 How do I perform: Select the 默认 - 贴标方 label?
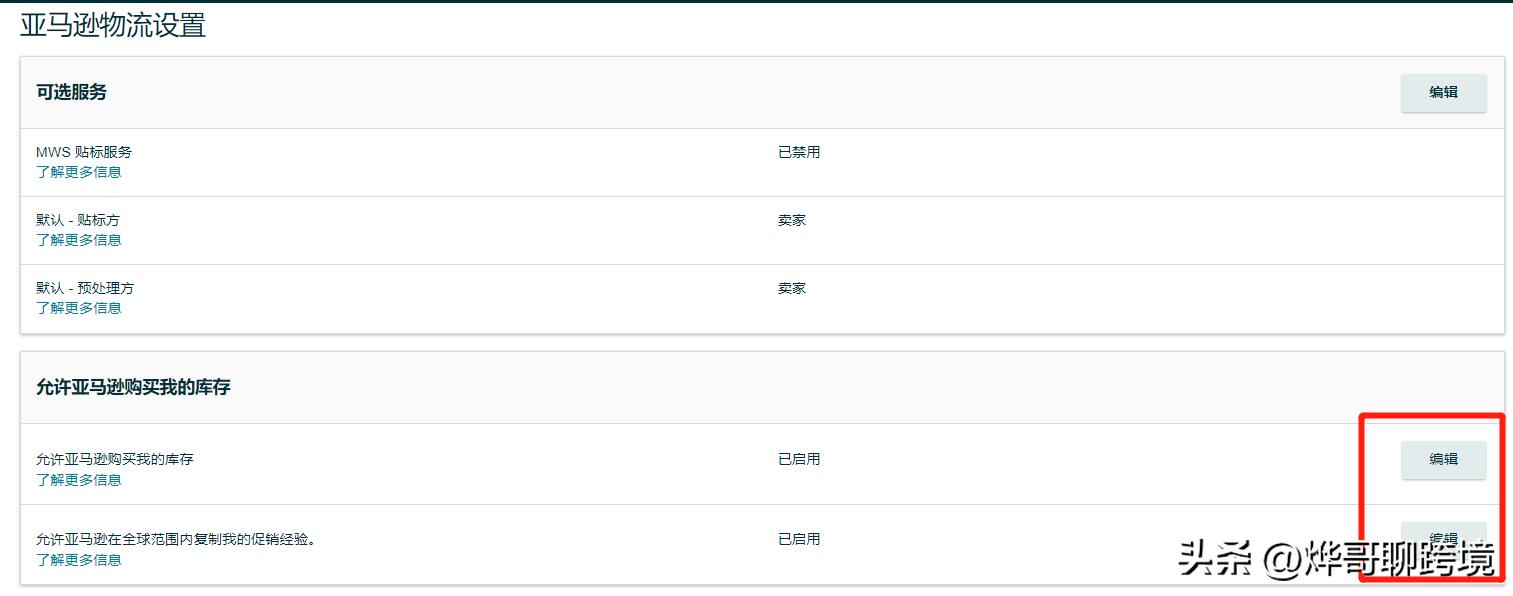78,220
